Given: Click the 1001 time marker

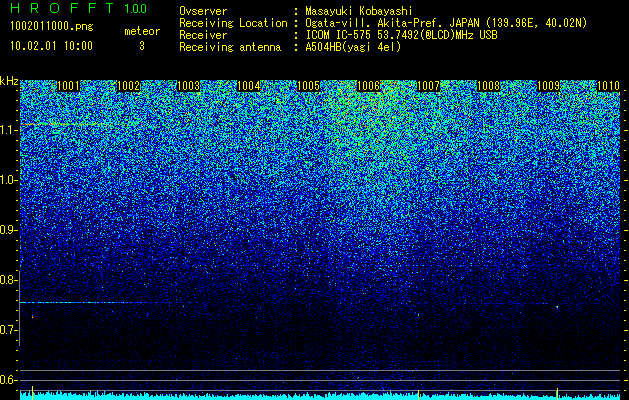Looking at the screenshot, I should (69, 86).
